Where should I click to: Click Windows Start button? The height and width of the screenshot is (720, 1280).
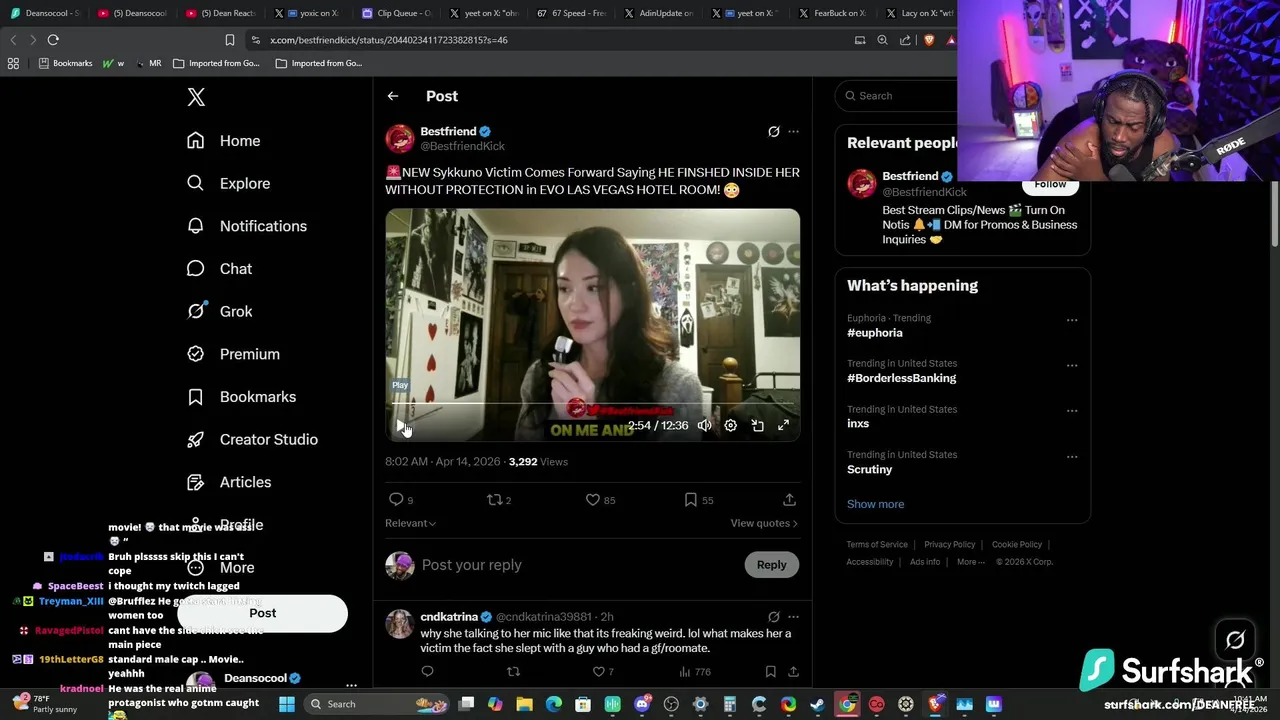pyautogui.click(x=287, y=704)
